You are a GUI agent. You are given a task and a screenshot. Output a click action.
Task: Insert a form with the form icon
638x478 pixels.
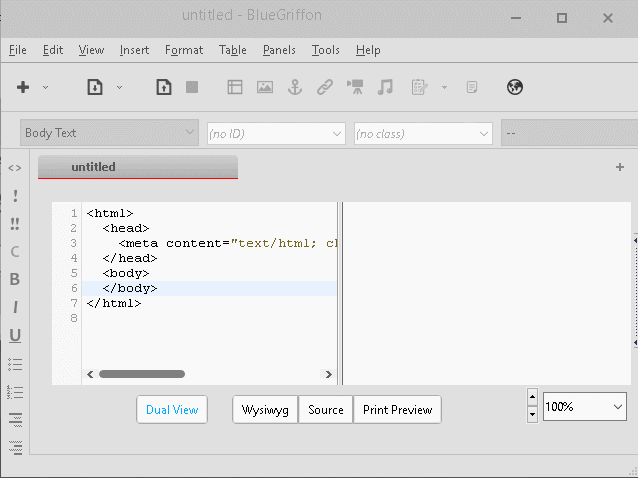(420, 87)
